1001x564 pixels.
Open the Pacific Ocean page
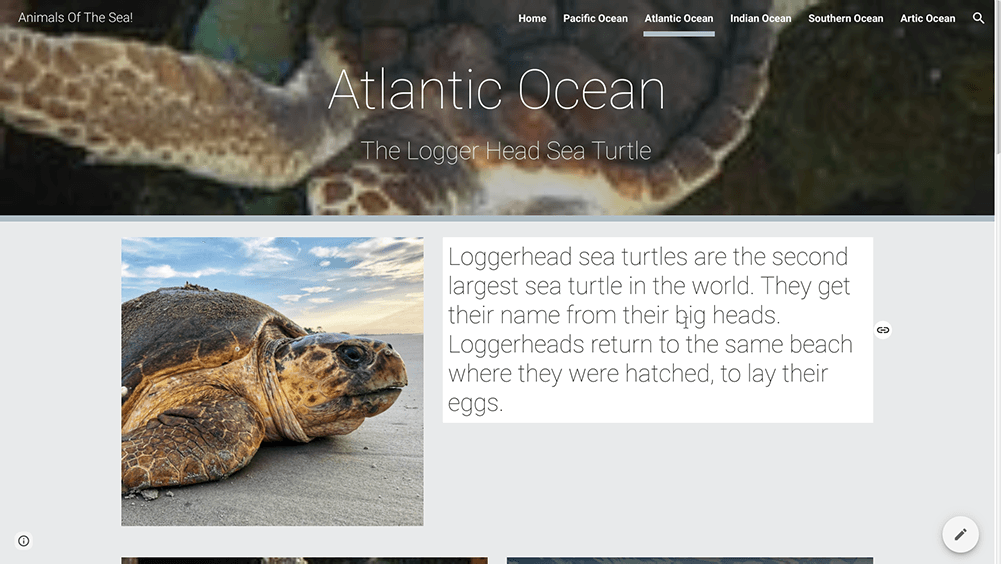595,18
